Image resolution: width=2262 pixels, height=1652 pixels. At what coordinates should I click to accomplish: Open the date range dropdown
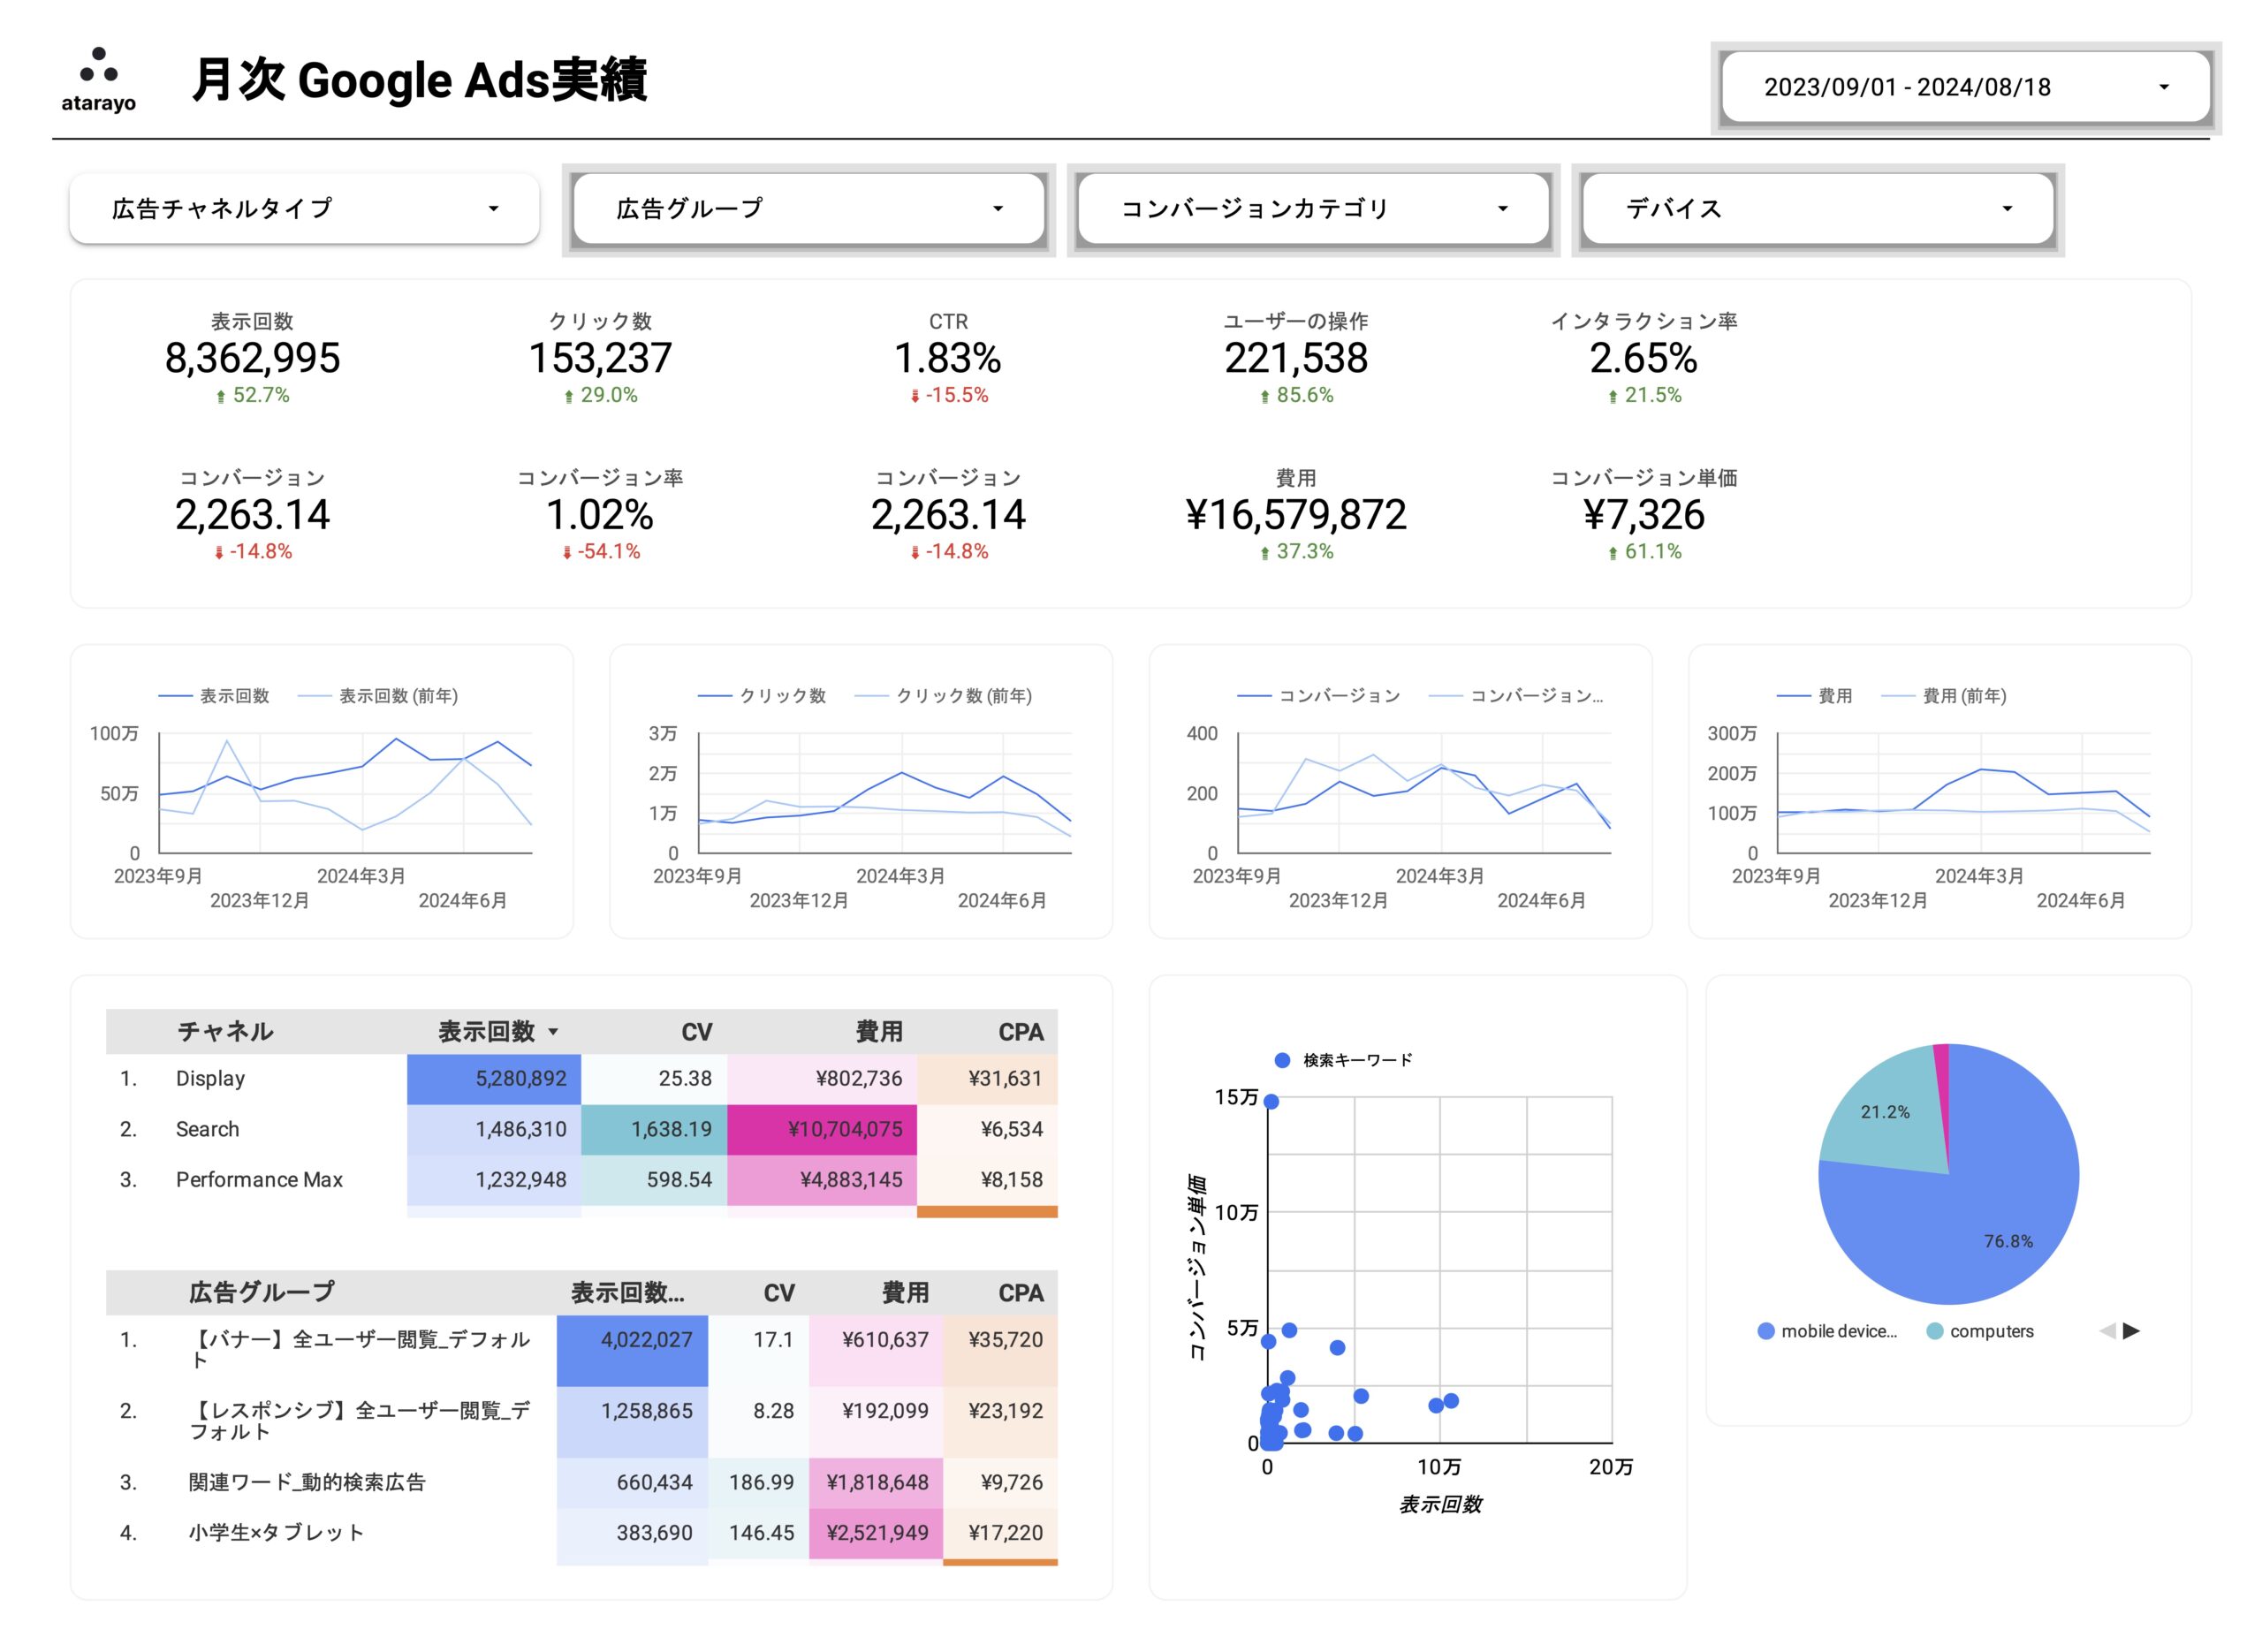1964,87
